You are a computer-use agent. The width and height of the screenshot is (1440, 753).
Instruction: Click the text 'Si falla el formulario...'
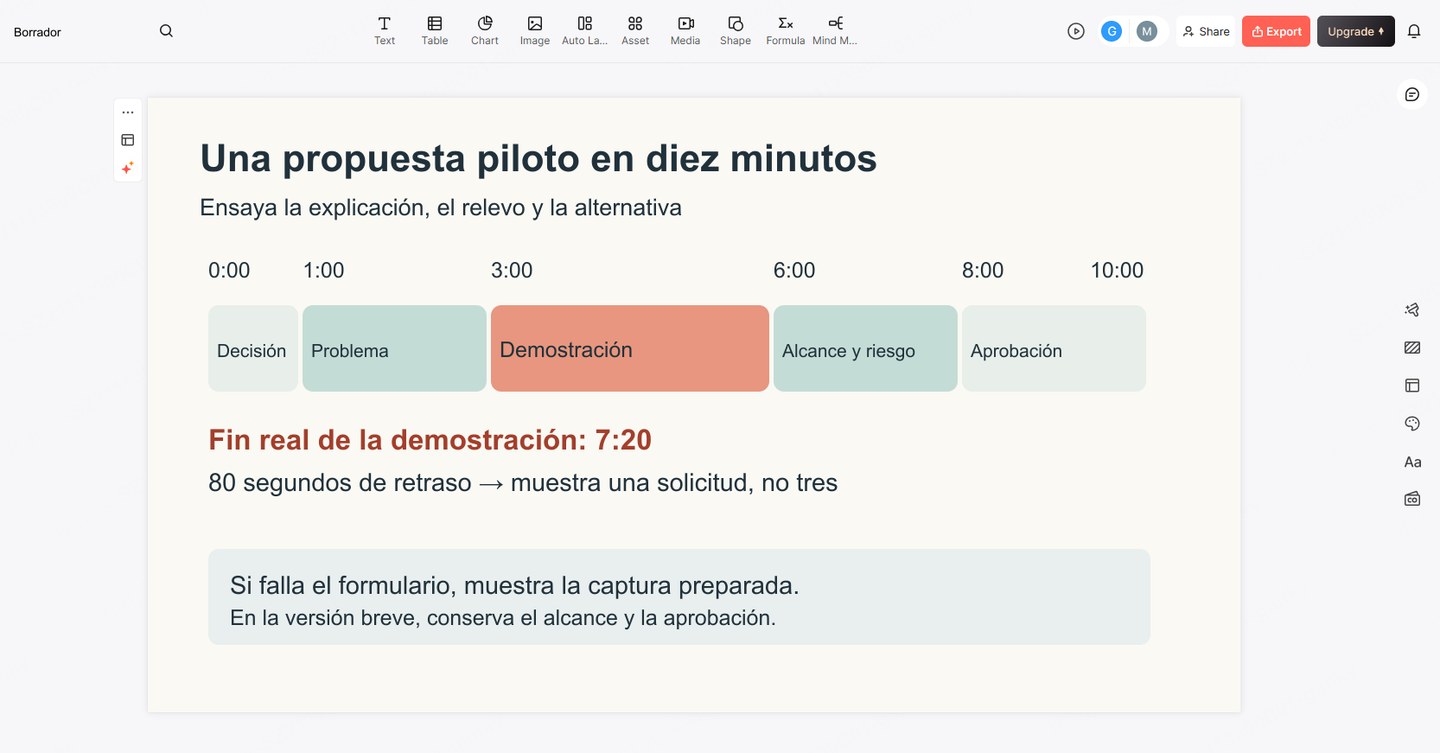(x=515, y=585)
